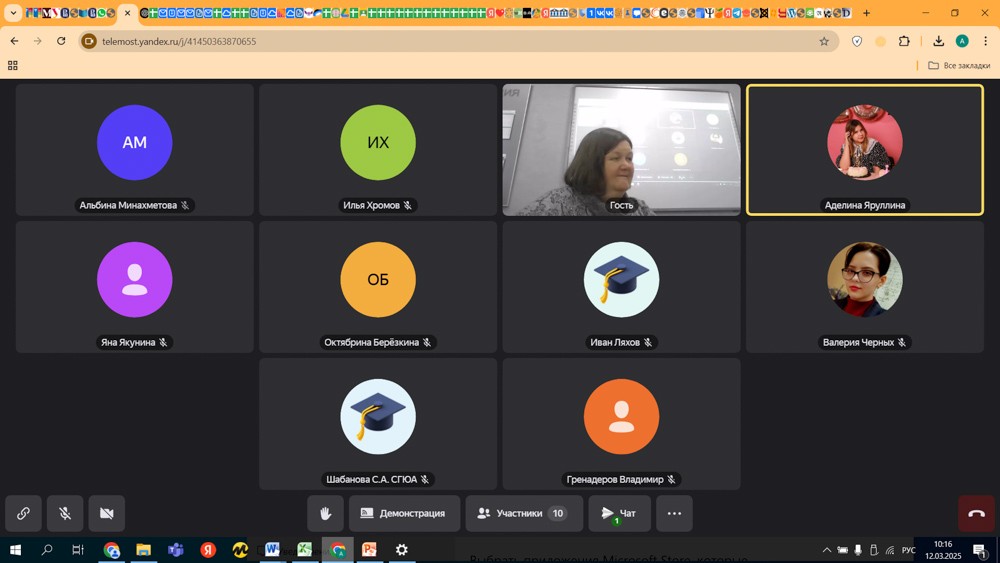Click the telemost.yandex.ru address bar
Screen dimensions: 1000x563
point(450,41)
